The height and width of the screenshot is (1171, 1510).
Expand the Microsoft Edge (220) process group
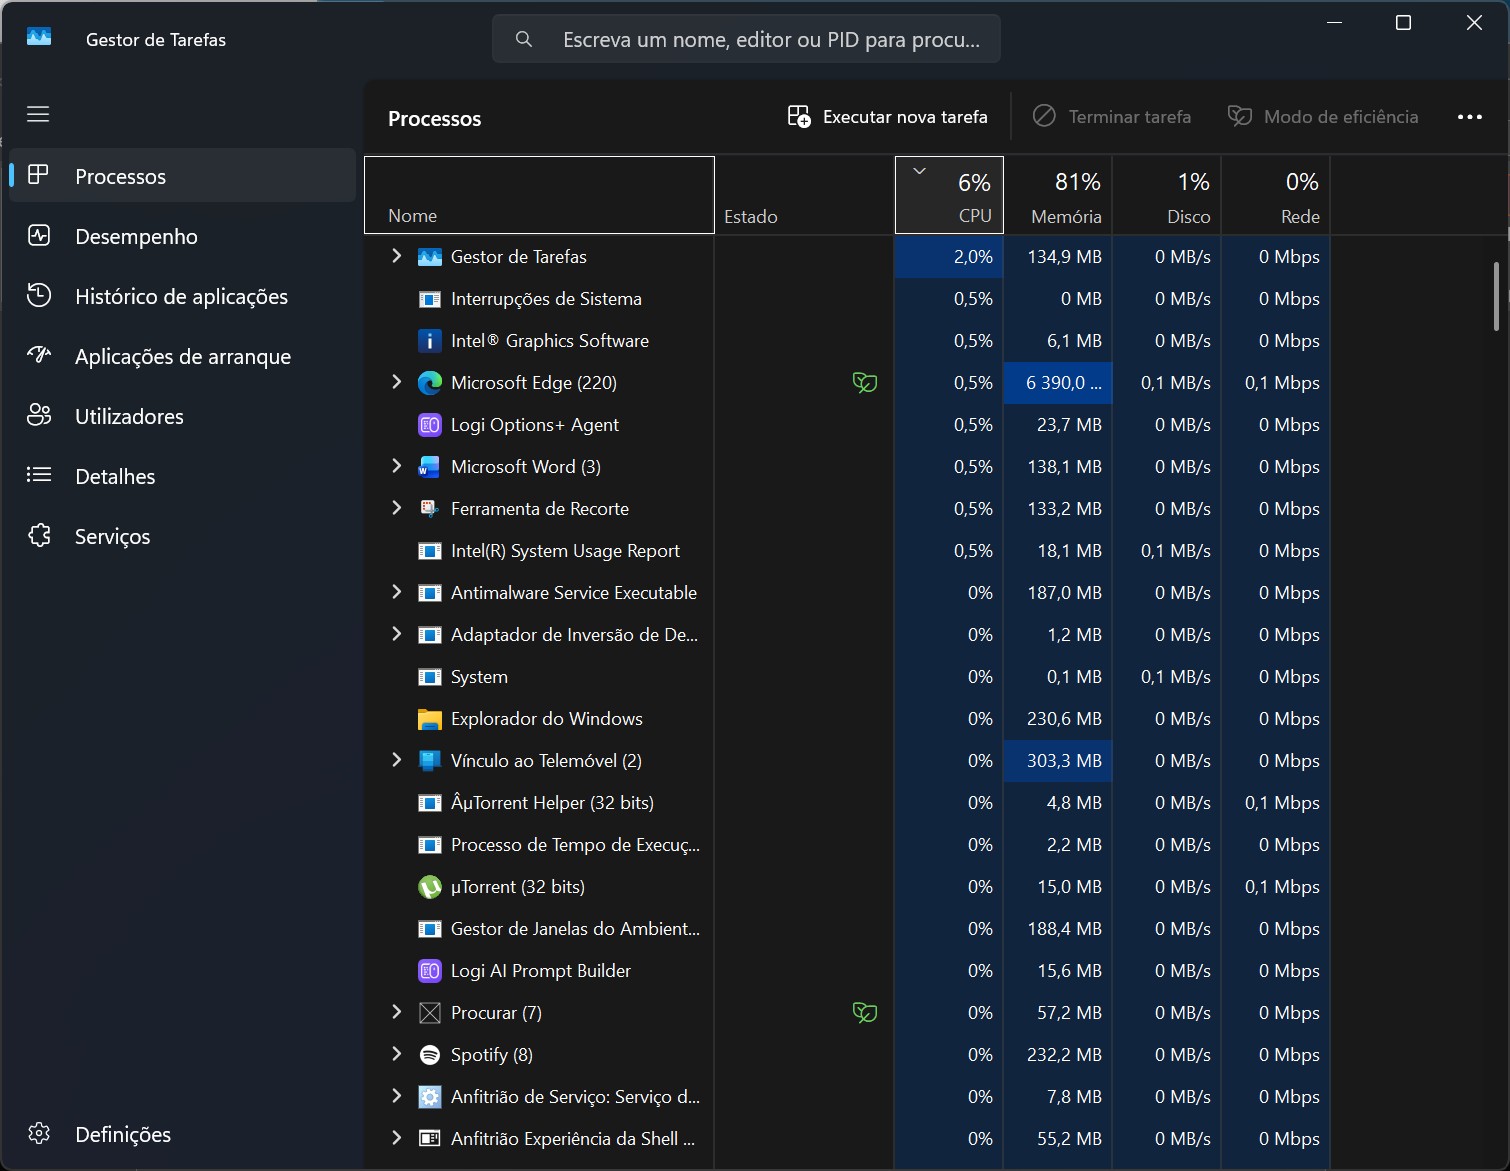397,382
